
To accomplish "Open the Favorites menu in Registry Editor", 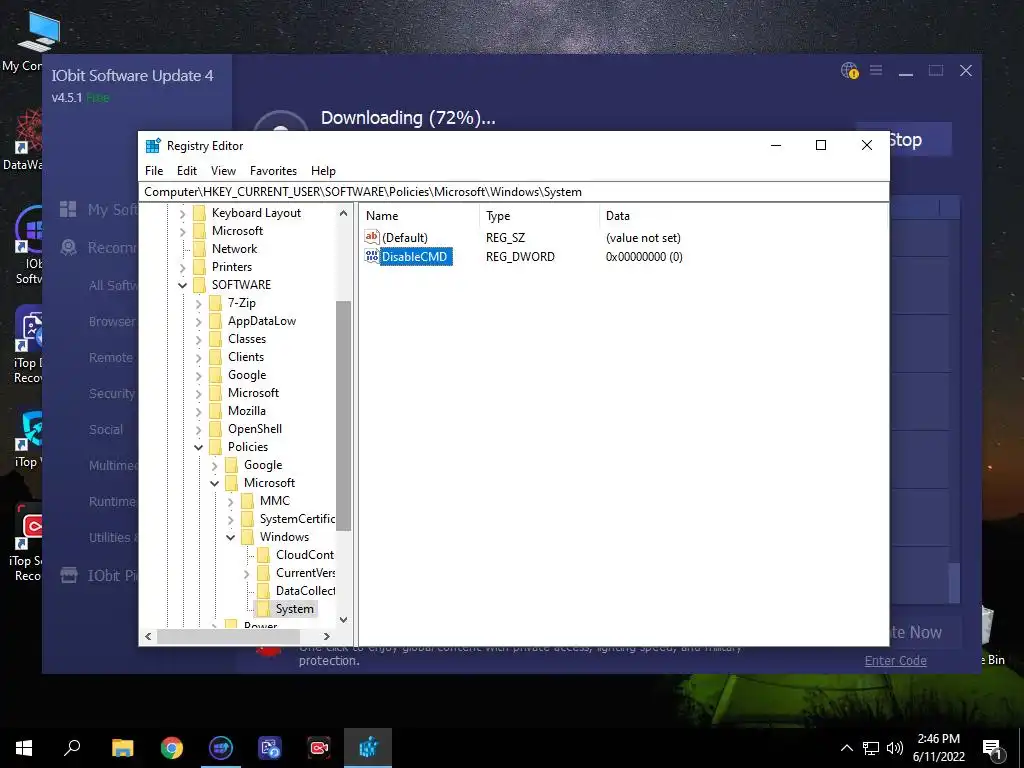I will [273, 170].
